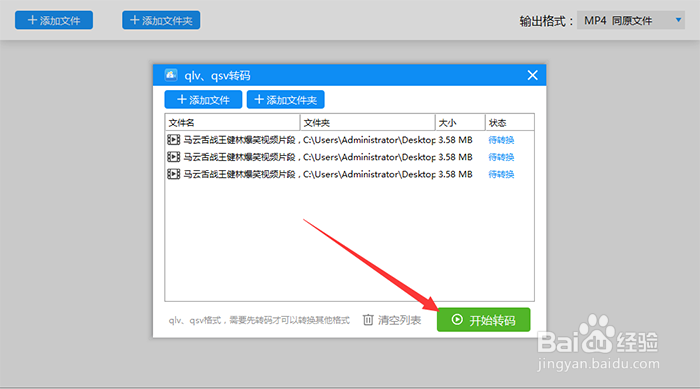Click 待转换 status in third row

pos(501,174)
